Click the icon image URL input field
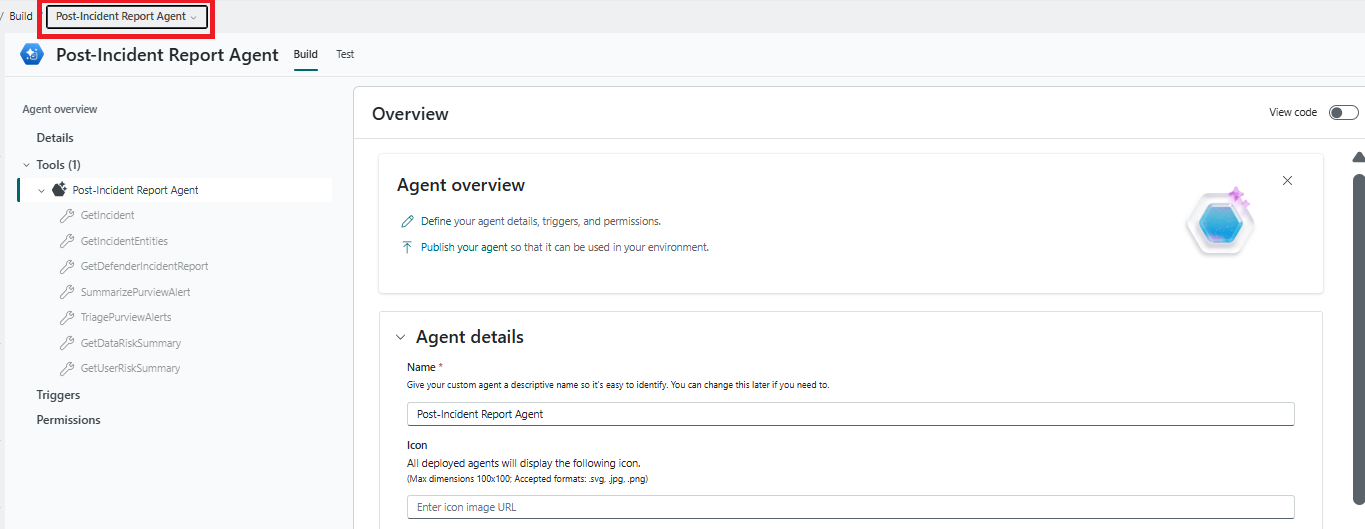 click(x=850, y=507)
